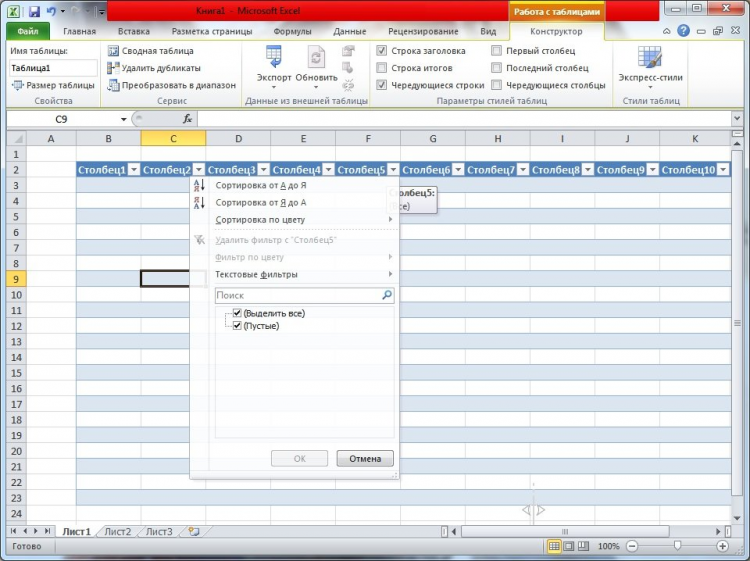750x561 pixels.
Task: Click the zoom slider handle
Action: tap(677, 546)
